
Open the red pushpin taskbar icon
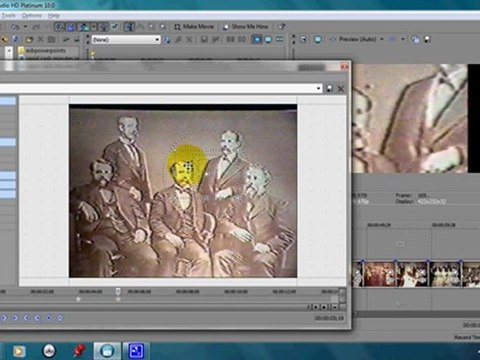tap(78, 351)
